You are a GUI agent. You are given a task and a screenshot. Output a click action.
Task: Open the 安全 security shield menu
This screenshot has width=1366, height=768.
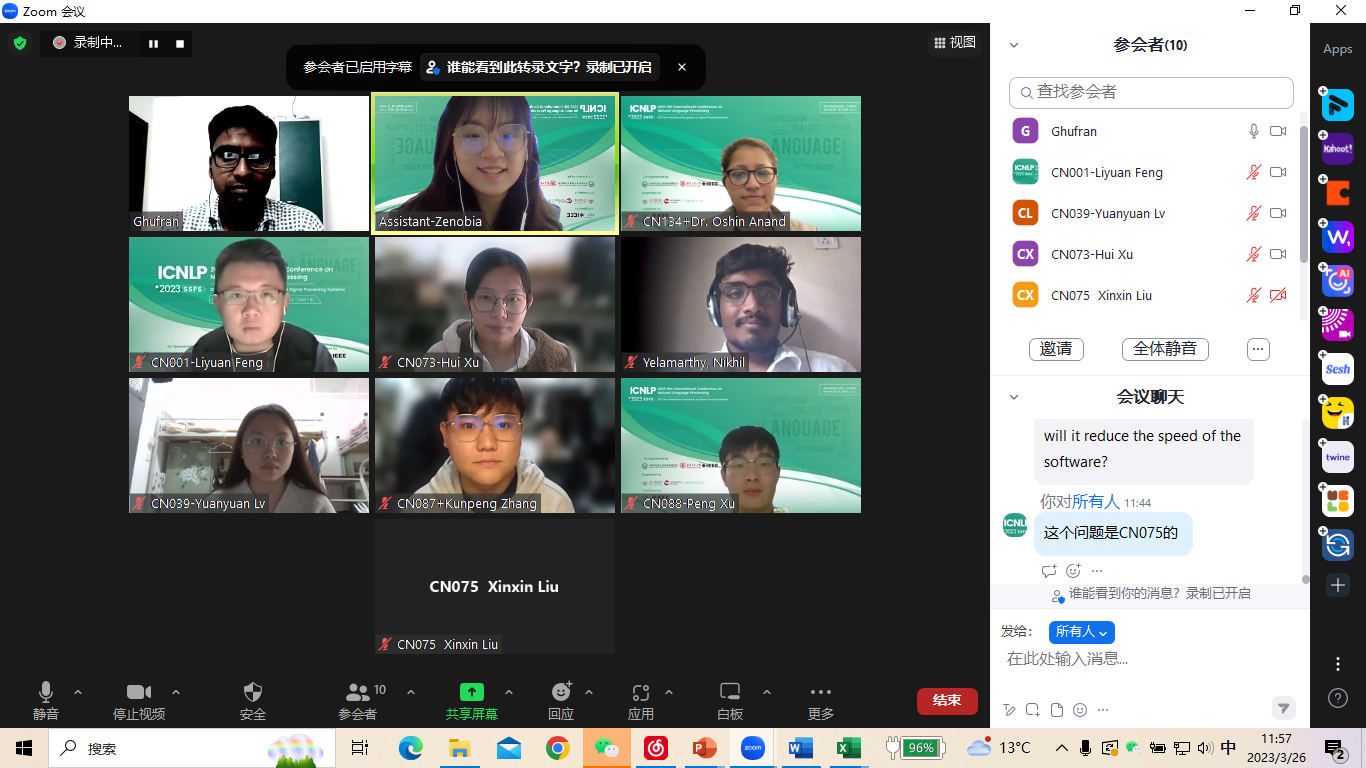[x=253, y=701]
